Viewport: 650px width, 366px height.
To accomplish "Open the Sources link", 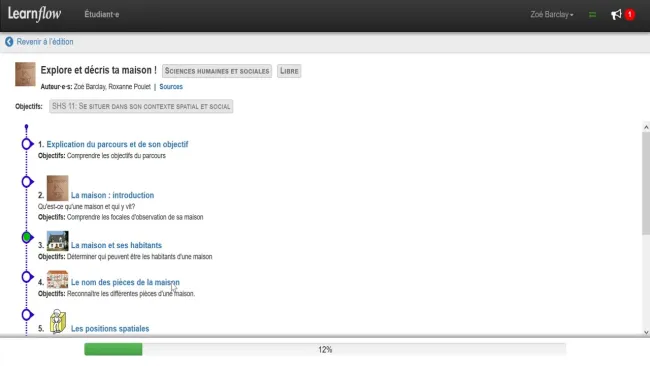I will pyautogui.click(x=171, y=87).
